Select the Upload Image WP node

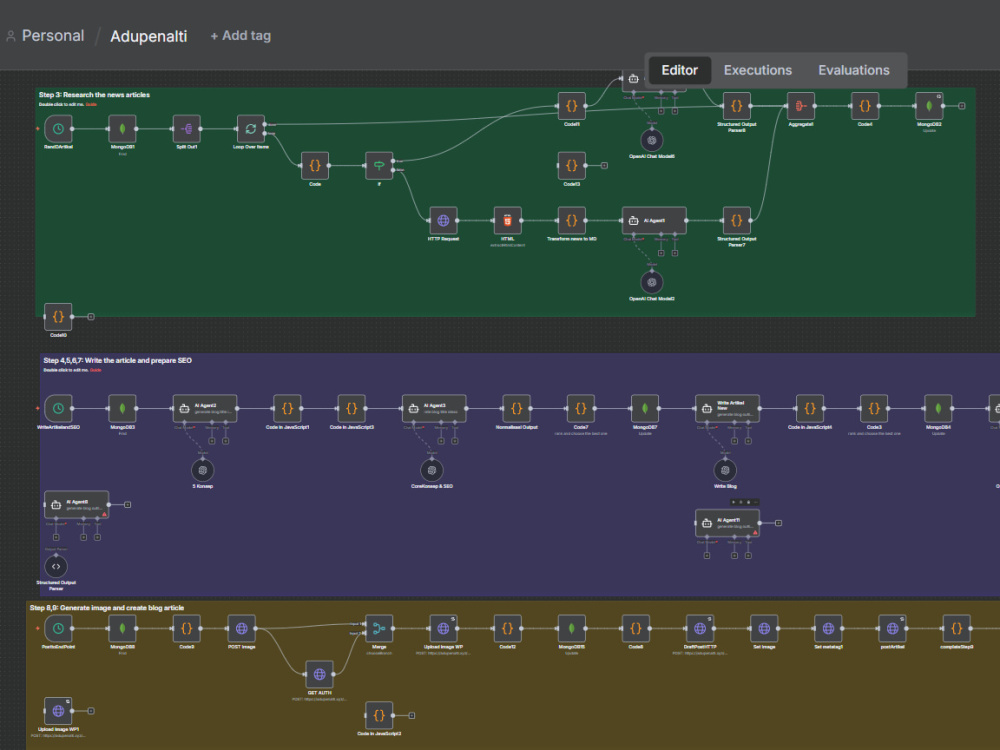pyautogui.click(x=443, y=629)
